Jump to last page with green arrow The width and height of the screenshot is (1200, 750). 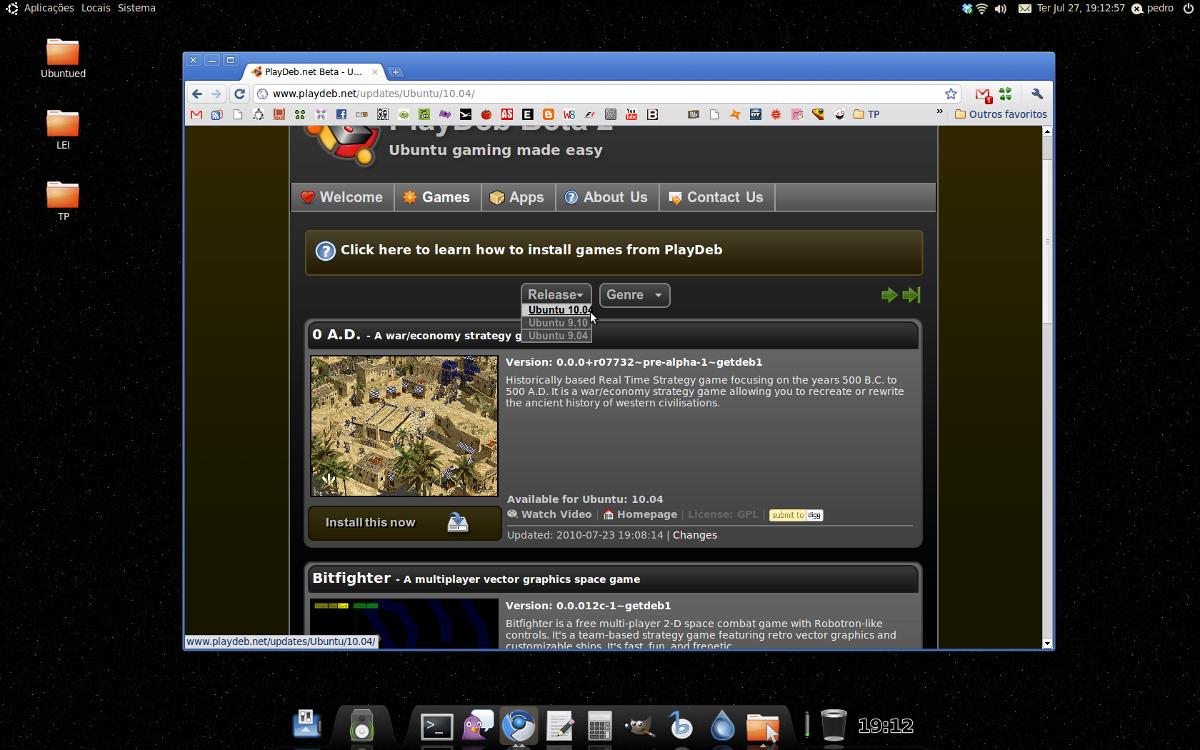(911, 295)
